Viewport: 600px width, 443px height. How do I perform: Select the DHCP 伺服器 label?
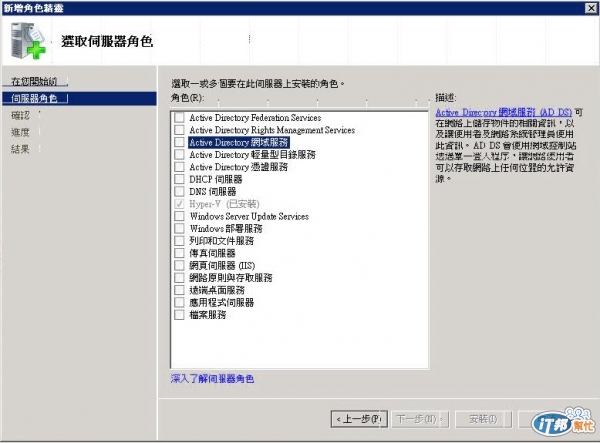216,179
